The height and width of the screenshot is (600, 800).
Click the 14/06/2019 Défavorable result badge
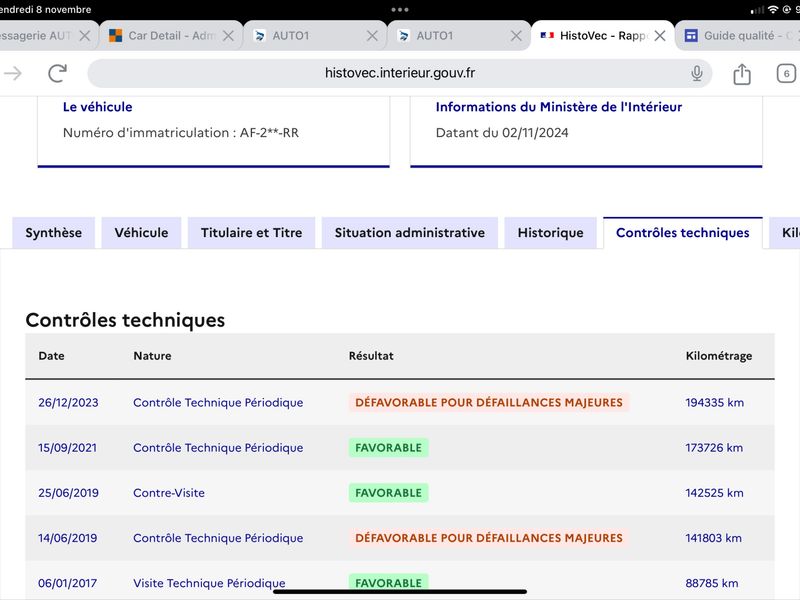coord(489,538)
